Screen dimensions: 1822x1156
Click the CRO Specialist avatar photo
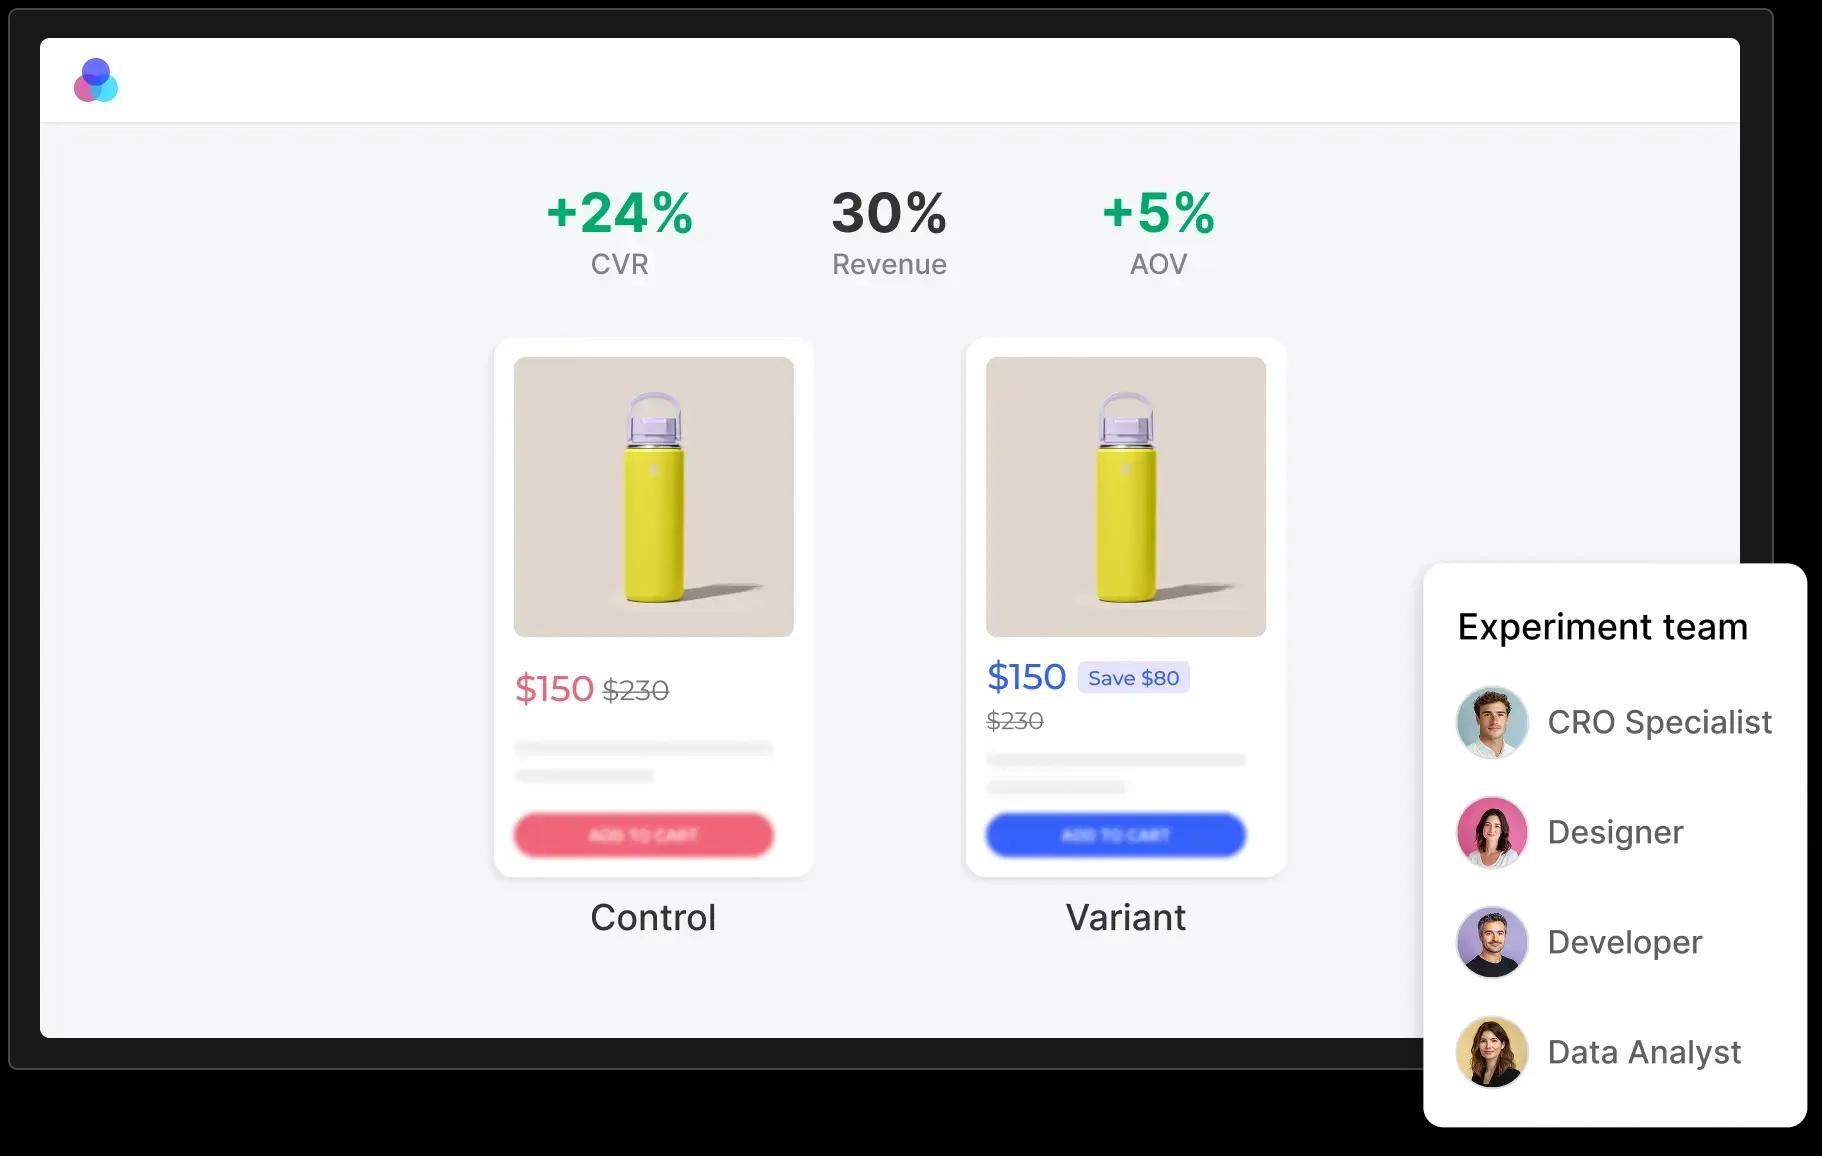pos(1491,722)
